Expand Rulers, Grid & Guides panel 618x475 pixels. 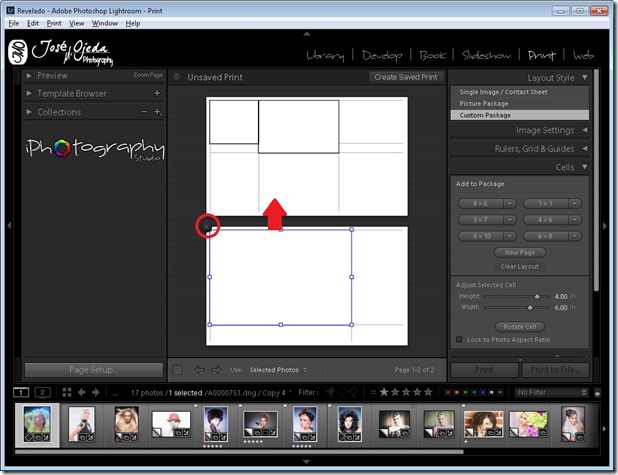pos(584,148)
